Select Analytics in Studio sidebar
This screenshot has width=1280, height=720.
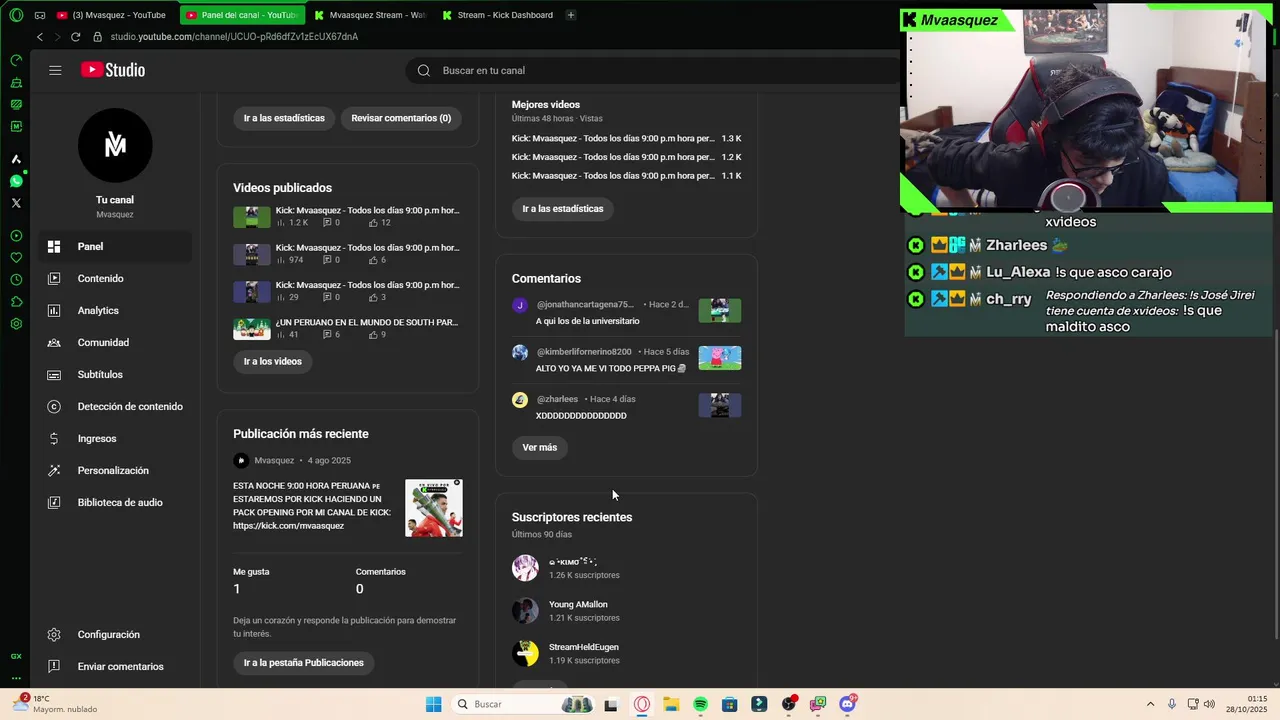(x=115, y=311)
